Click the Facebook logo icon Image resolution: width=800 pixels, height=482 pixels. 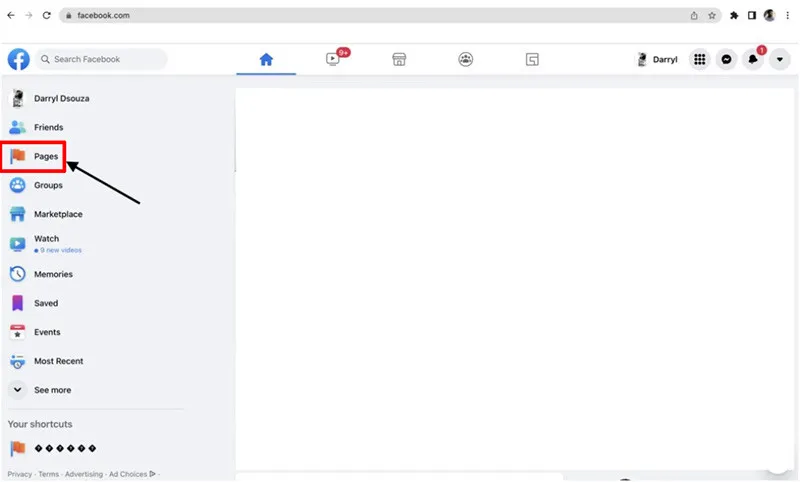(x=18, y=59)
